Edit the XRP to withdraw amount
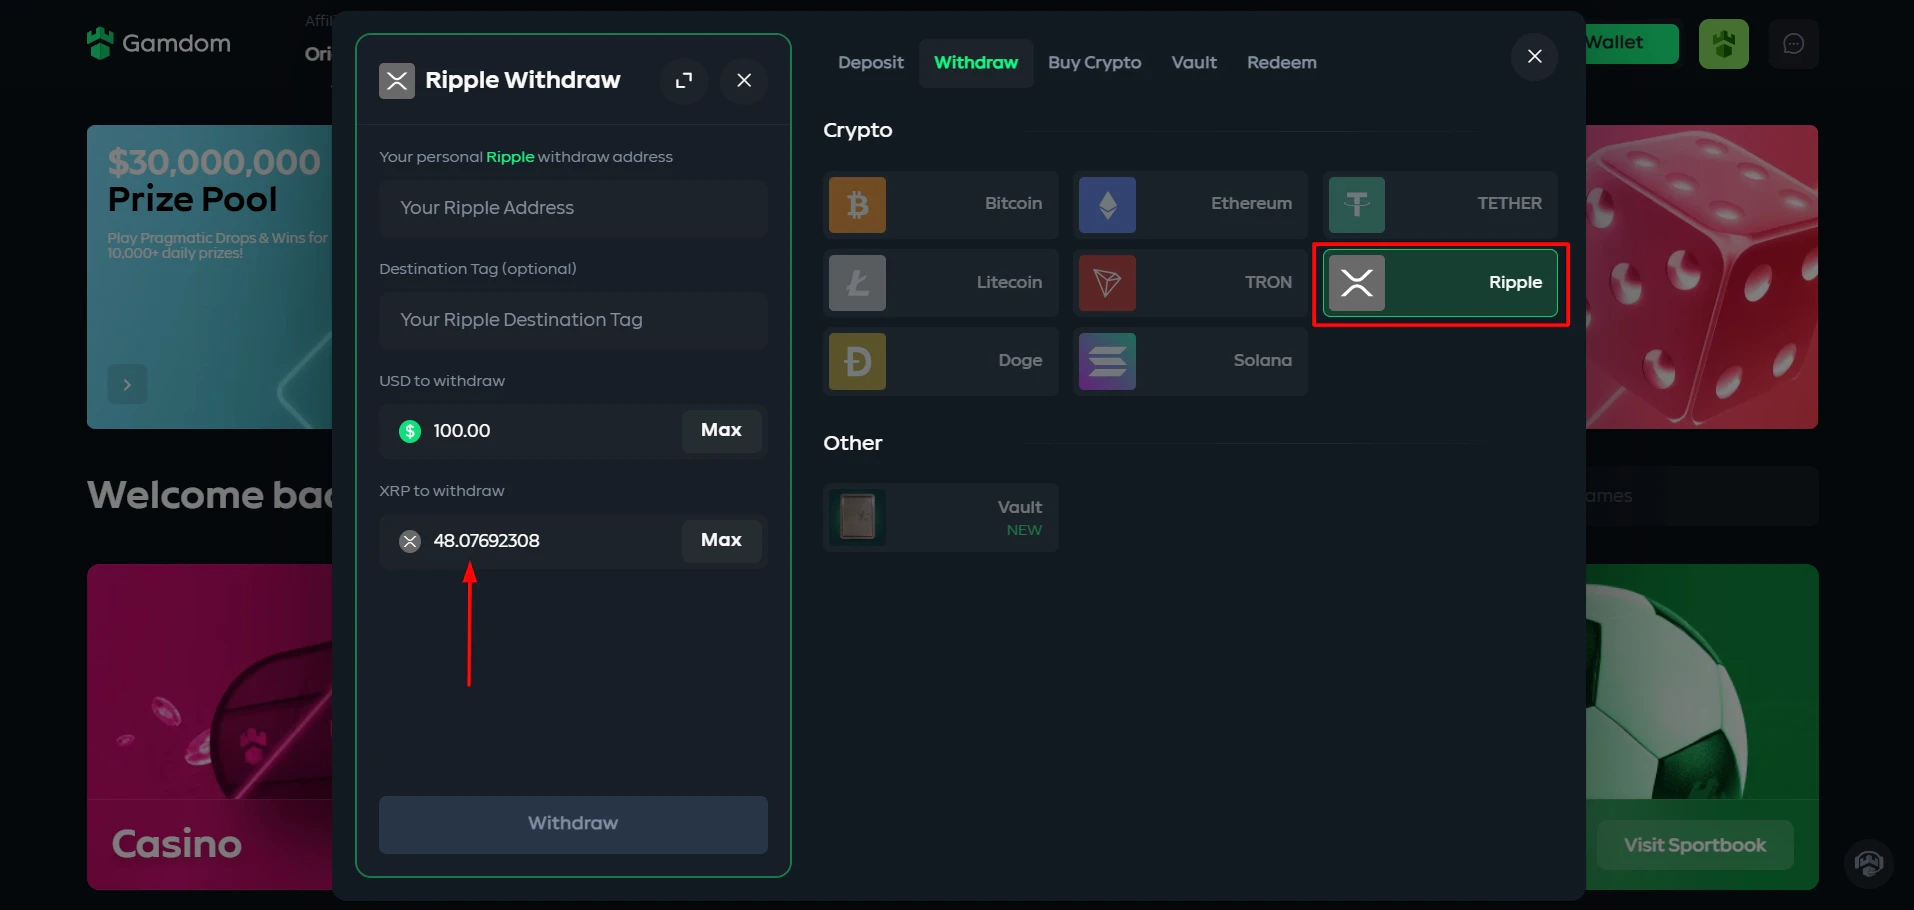Screen dimensions: 1914x910 [530, 541]
